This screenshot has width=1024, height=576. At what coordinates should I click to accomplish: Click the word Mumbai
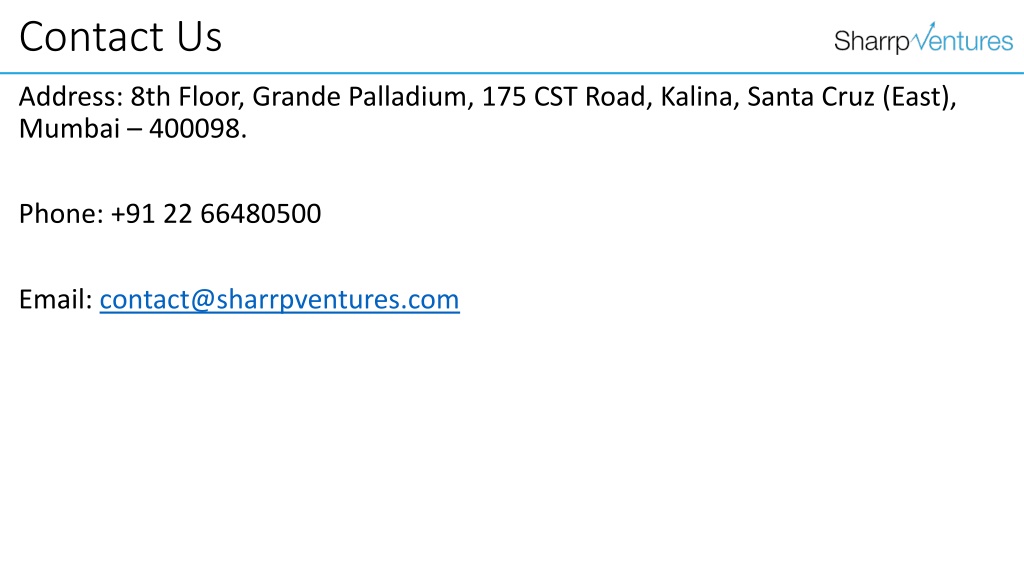[x=69, y=129]
